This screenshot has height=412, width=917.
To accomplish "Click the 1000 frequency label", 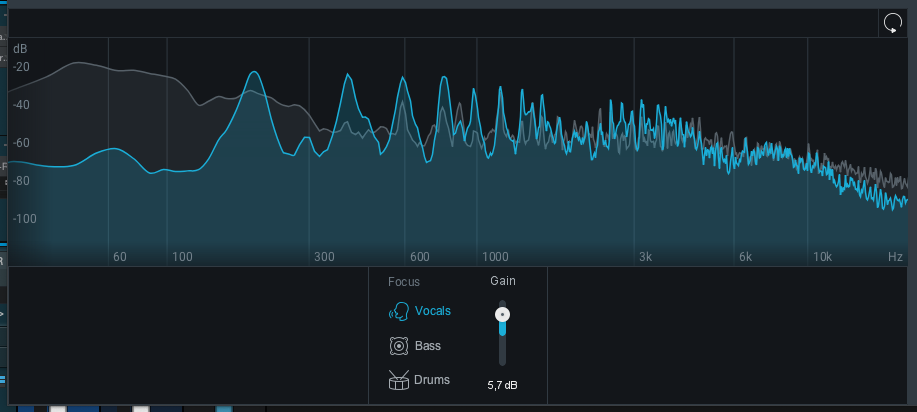I will coord(495,257).
